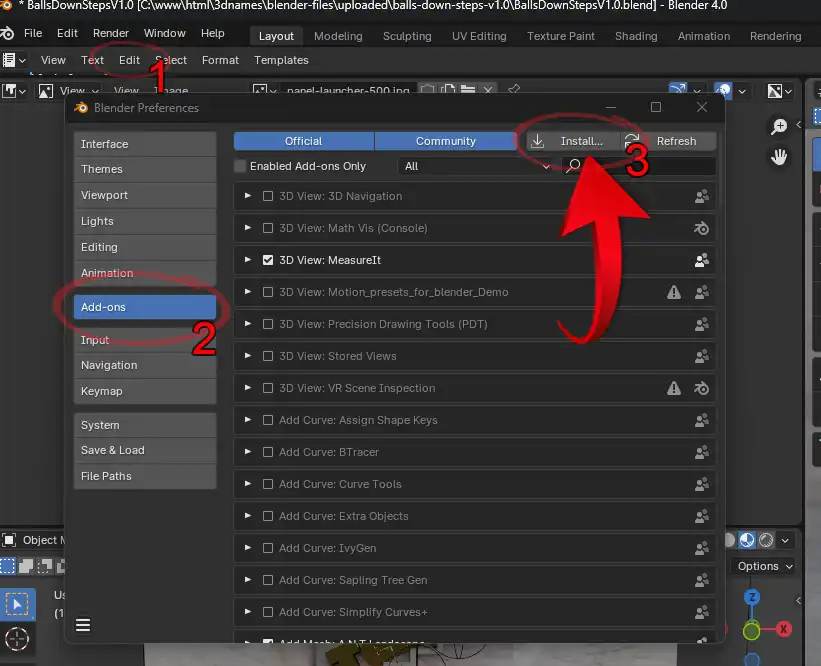Enable the Enabled Add-ons Only checkbox
This screenshot has width=821, height=666.
click(240, 166)
